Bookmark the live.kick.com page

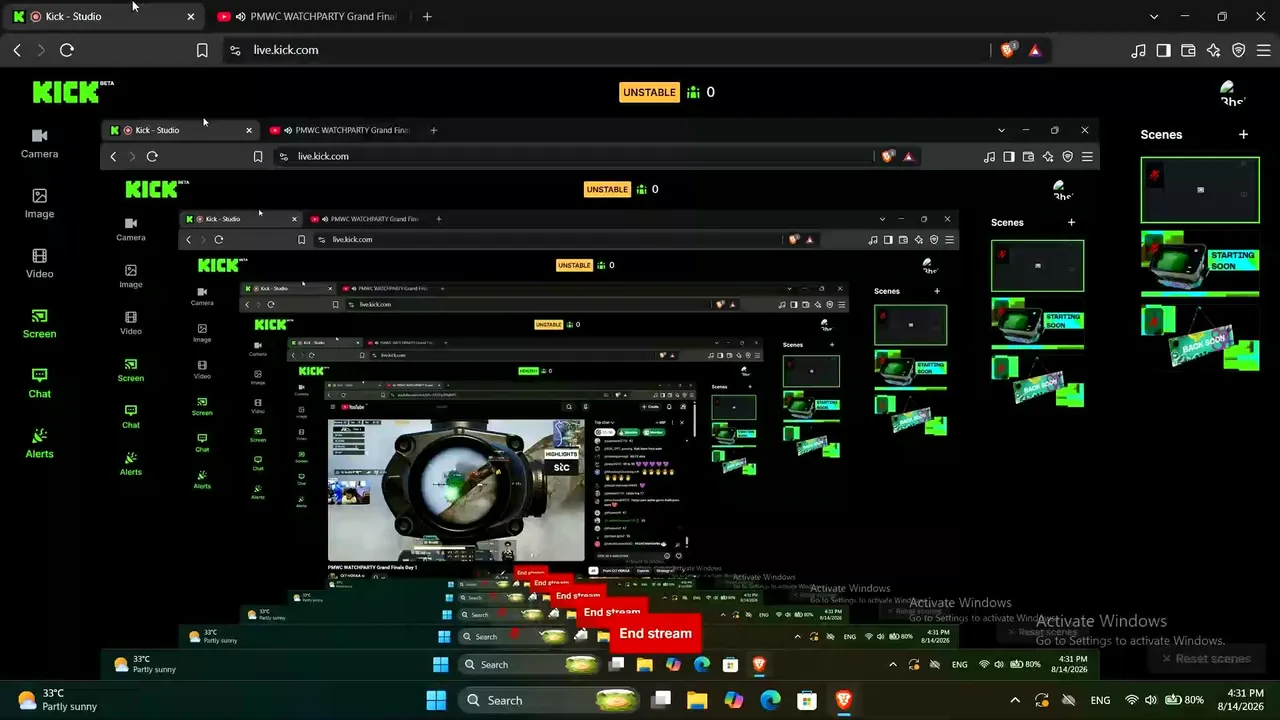click(x=202, y=50)
